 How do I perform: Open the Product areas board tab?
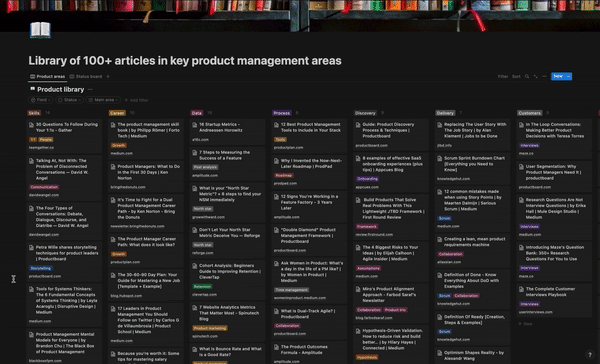pos(47,77)
